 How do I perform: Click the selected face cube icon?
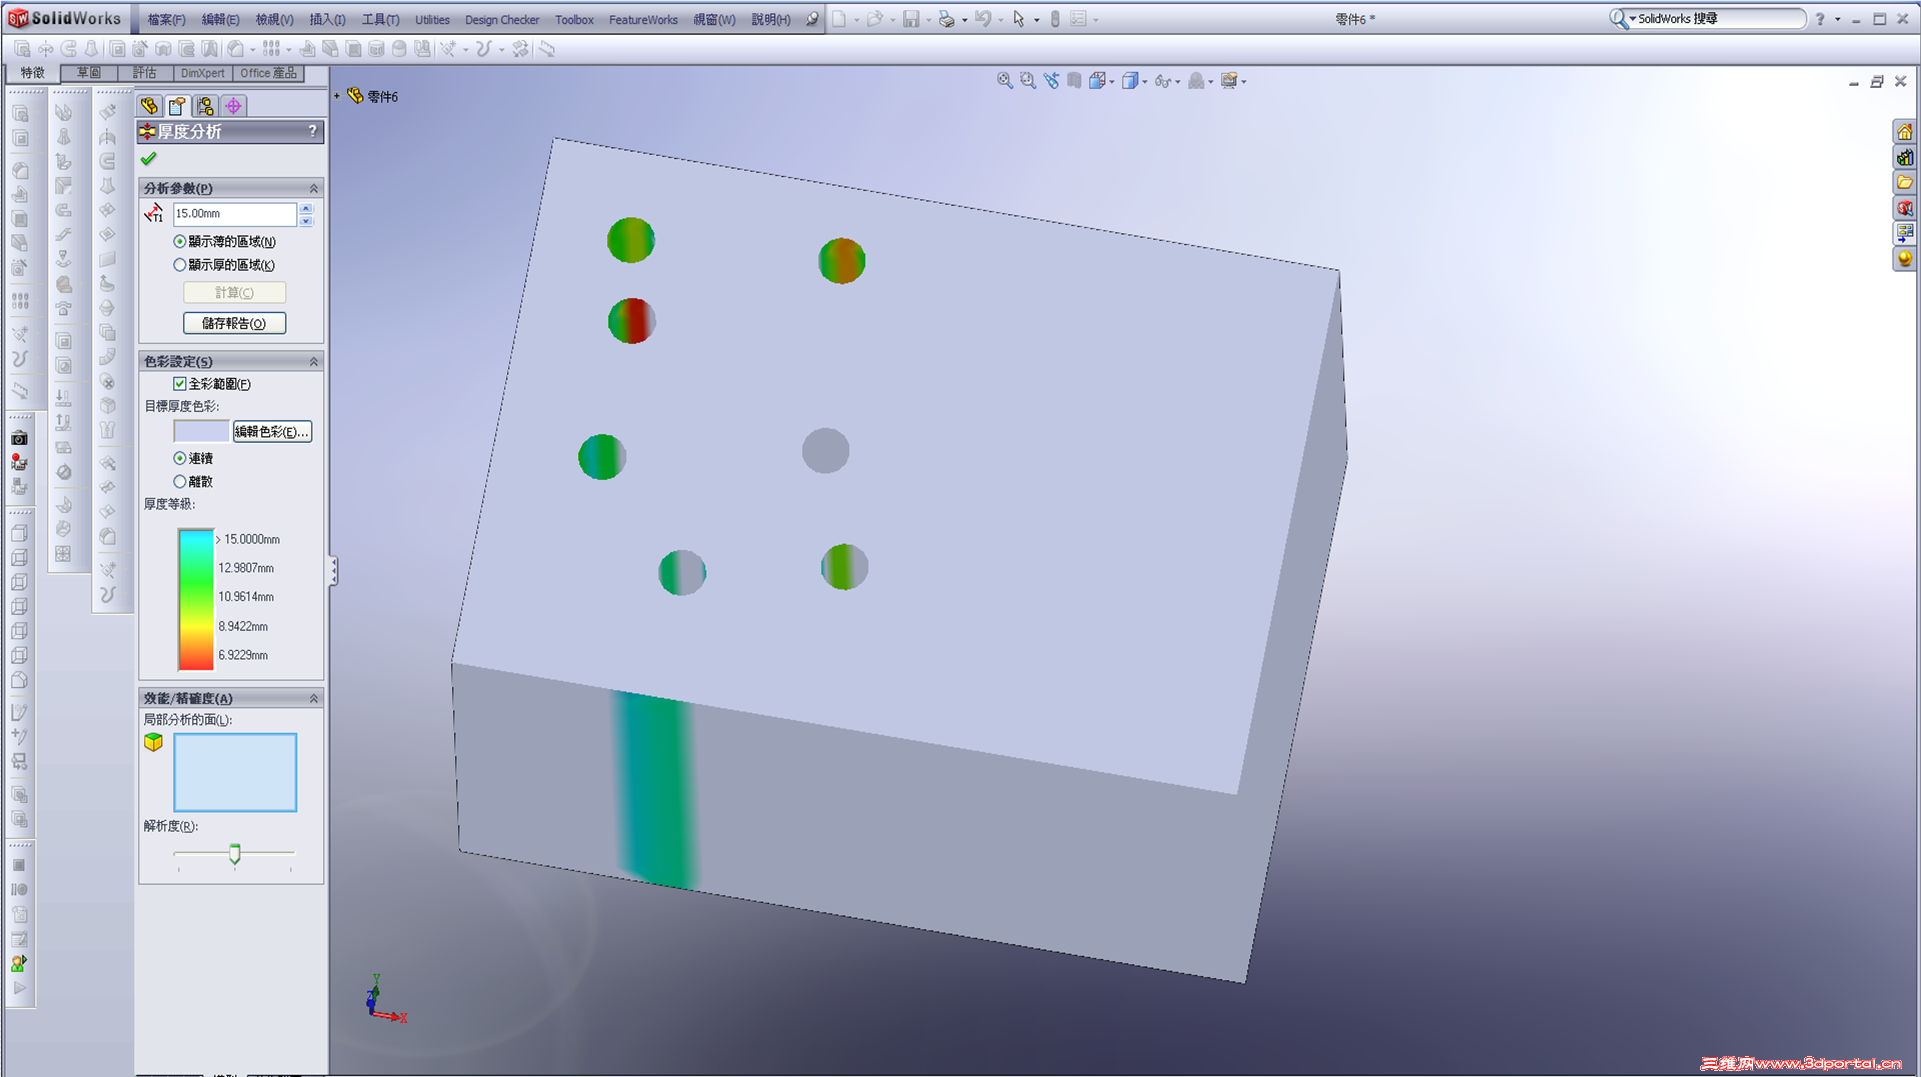pos(153,742)
